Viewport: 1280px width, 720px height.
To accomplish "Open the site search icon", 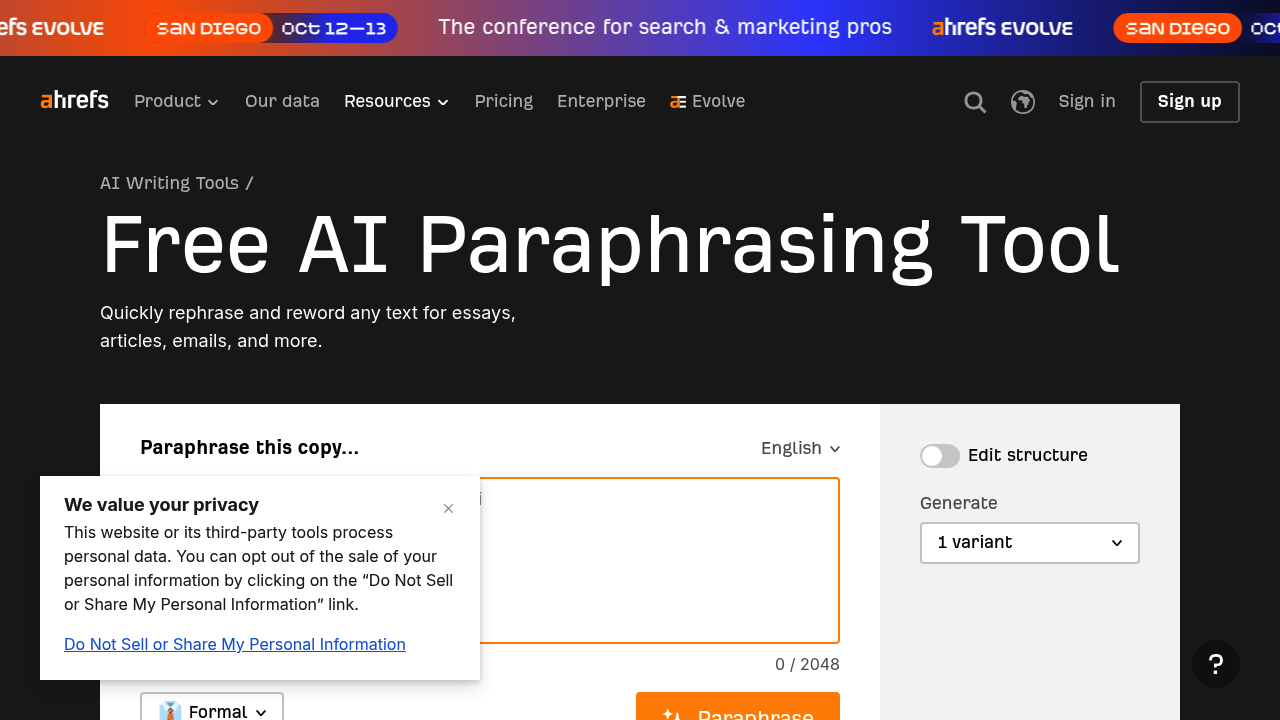I will [x=975, y=102].
